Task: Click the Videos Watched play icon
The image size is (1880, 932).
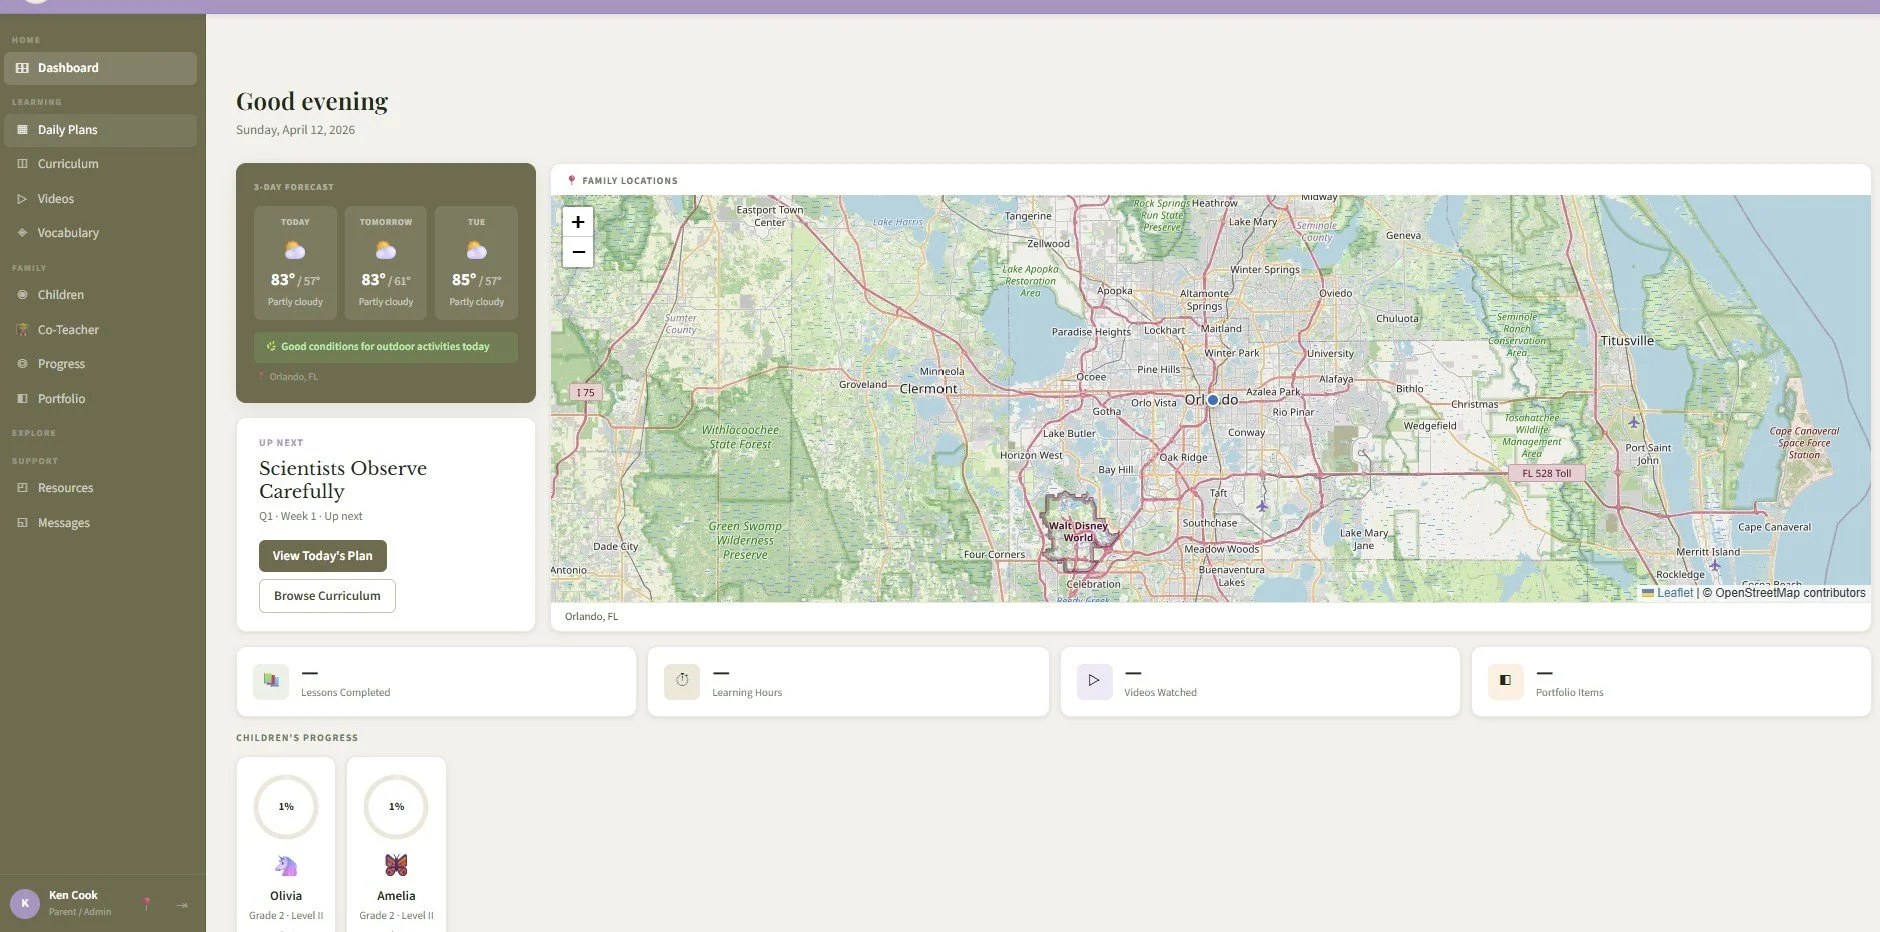Action: click(1094, 681)
